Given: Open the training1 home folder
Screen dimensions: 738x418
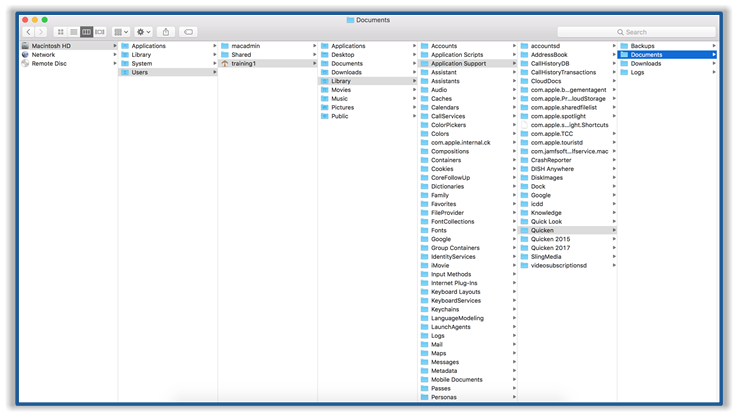Looking at the screenshot, I should (x=244, y=63).
